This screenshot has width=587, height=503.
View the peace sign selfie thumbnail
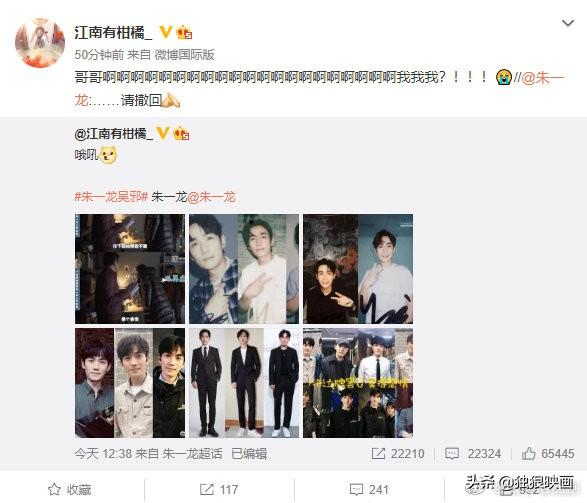[358, 269]
